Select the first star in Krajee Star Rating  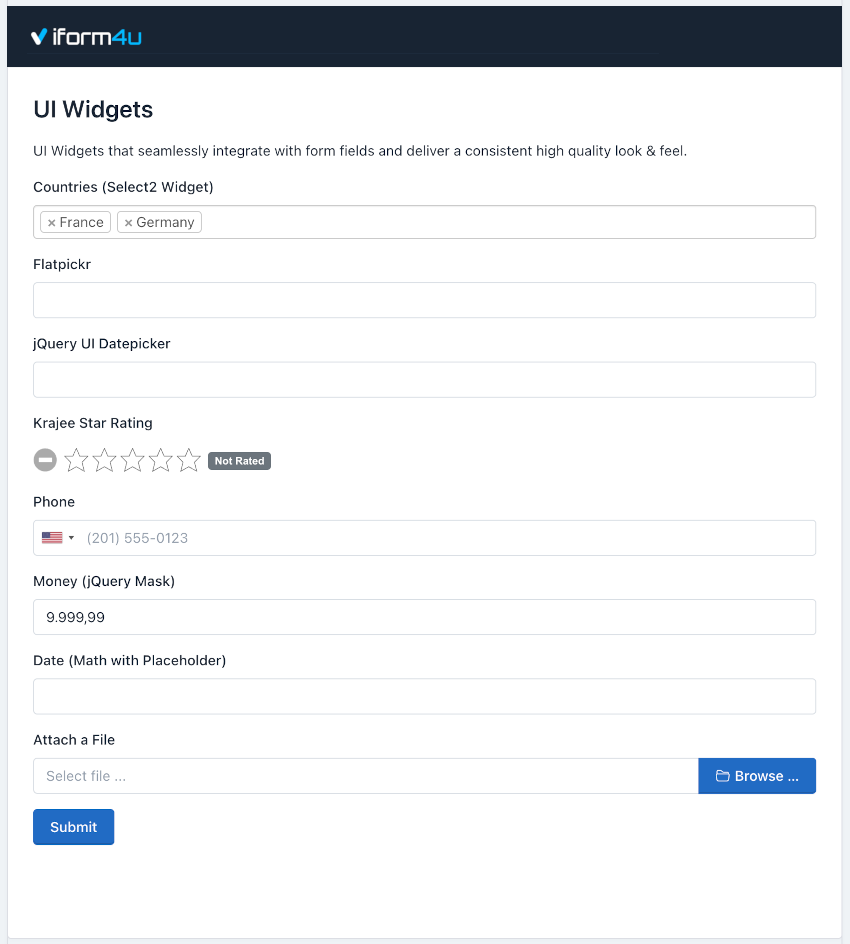point(76,460)
